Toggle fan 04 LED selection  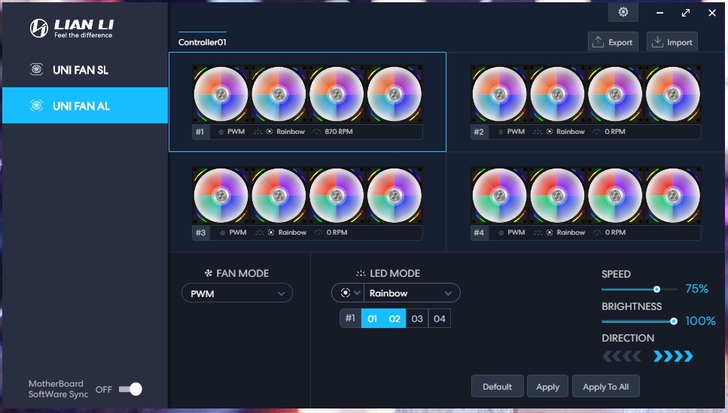(439, 318)
